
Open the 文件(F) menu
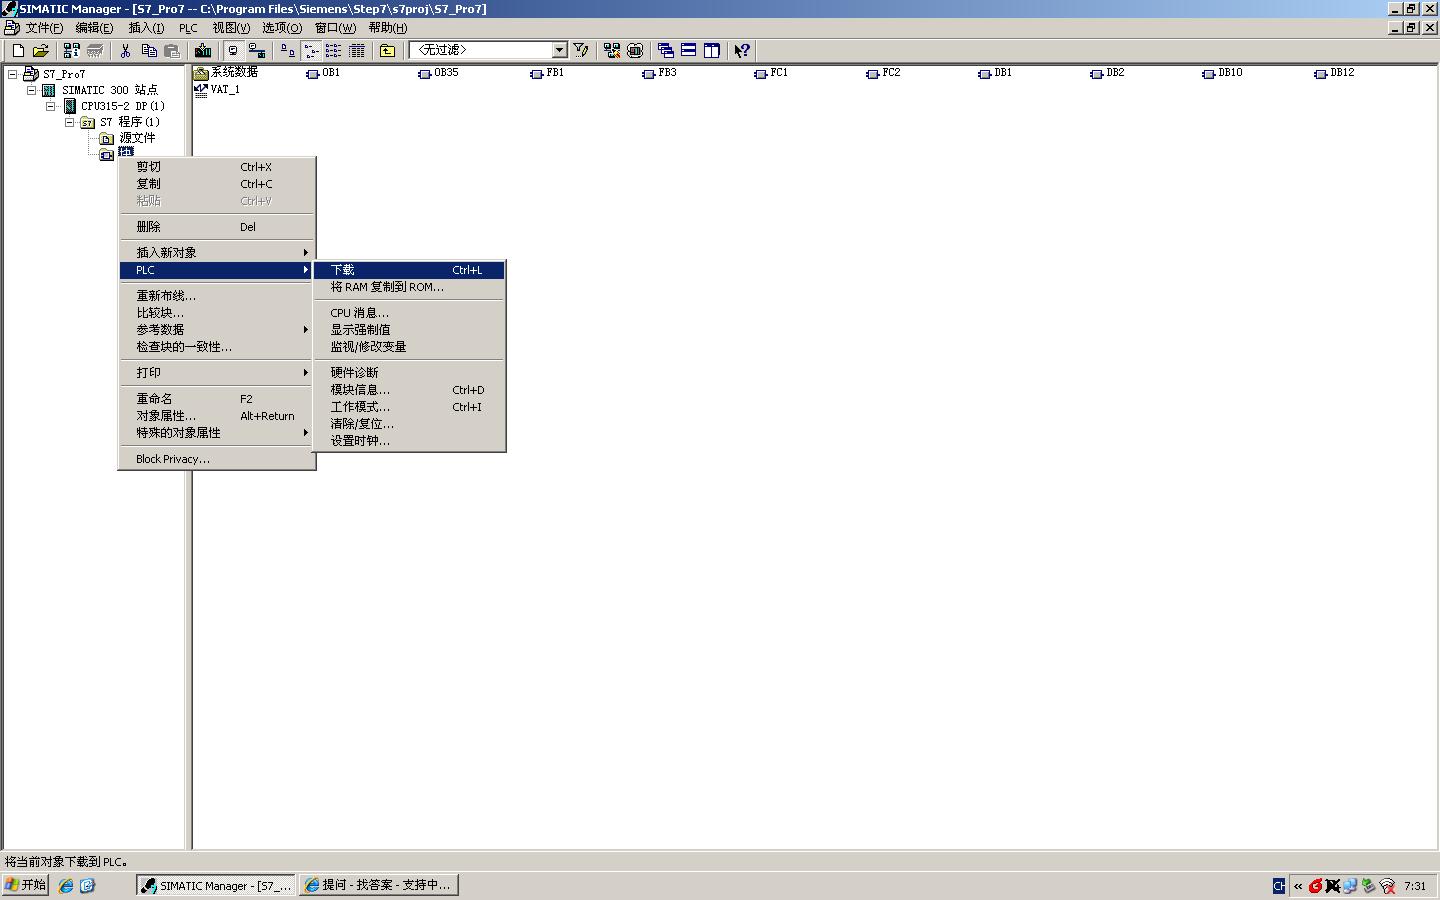click(x=43, y=28)
